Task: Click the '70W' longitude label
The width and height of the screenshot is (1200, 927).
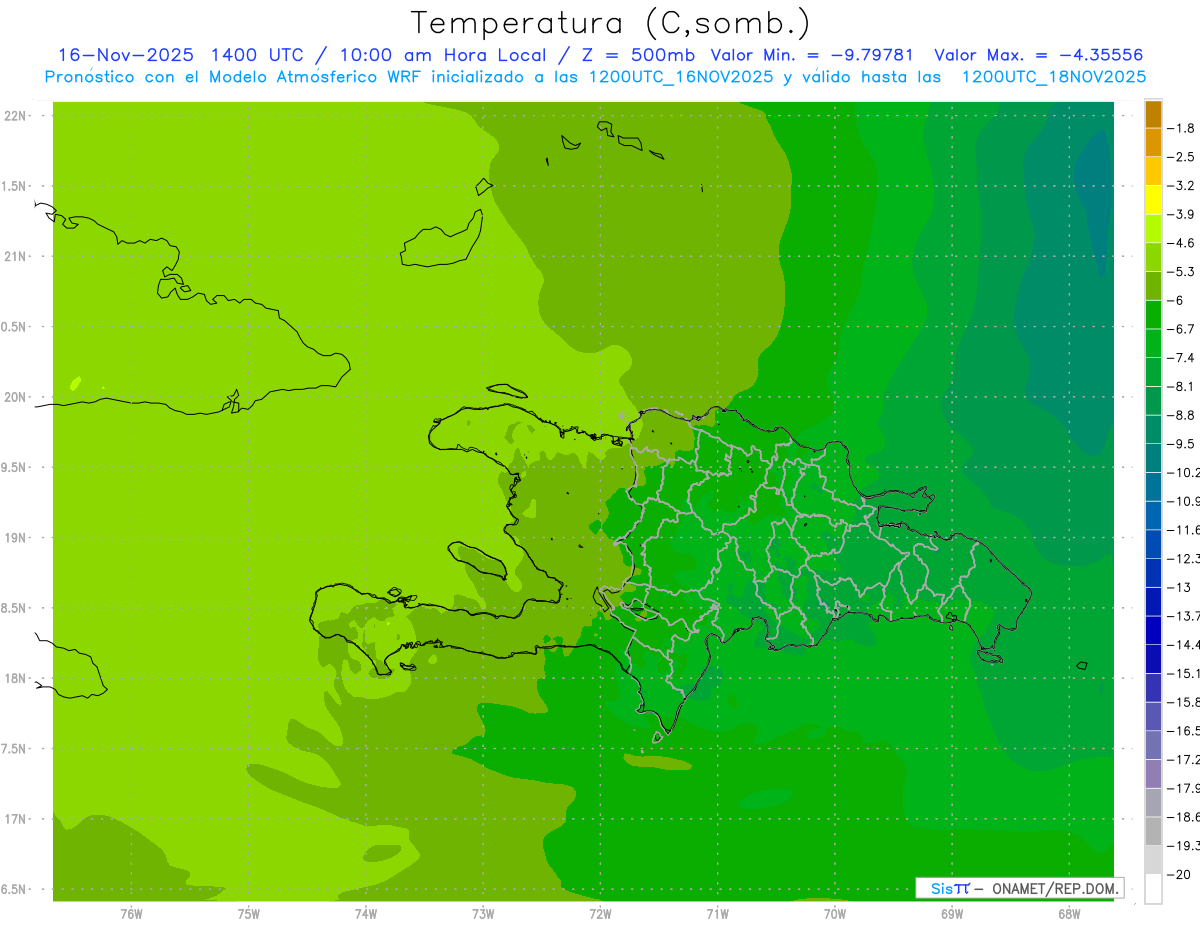Action: pos(835,915)
